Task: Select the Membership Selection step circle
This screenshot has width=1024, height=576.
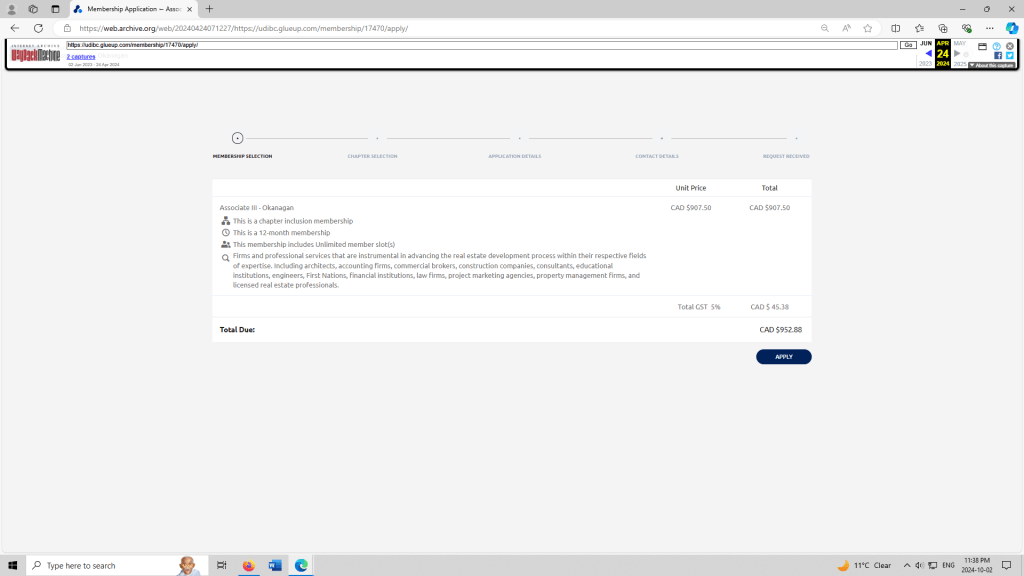Action: point(237,138)
